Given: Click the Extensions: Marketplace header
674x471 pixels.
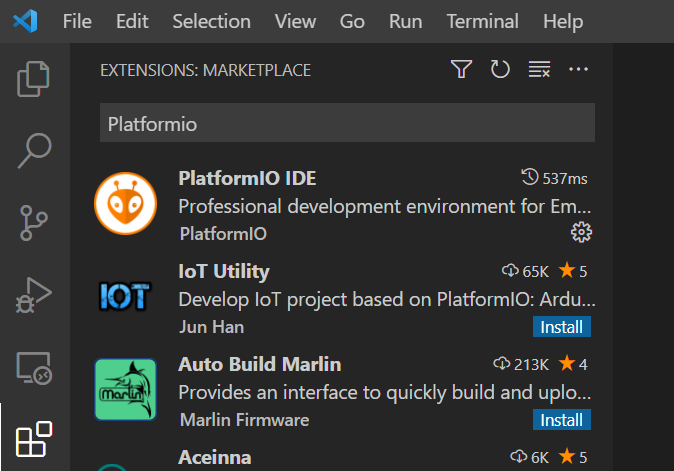Looking at the screenshot, I should pos(205,70).
